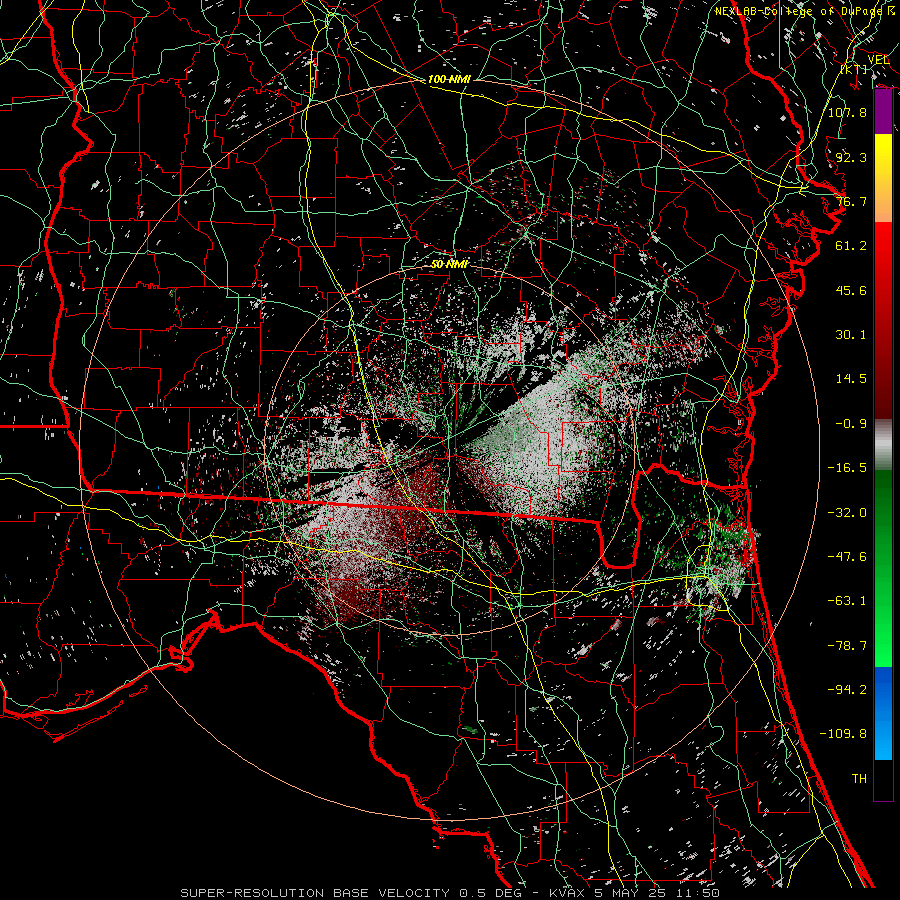Viewport: 900px width, 900px height.
Task: Select the 30.1 value on velocity scale
Action: 851,335
